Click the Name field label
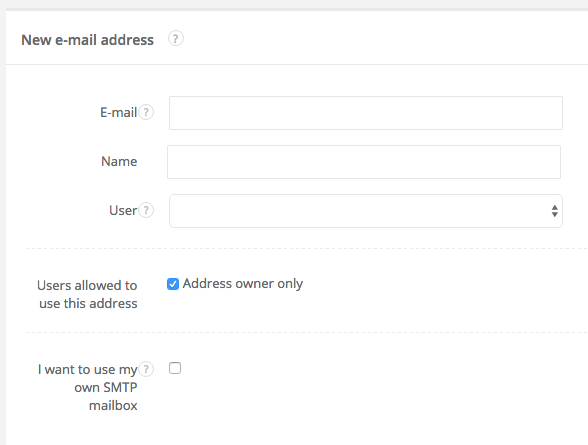This screenshot has height=445, width=588. pyautogui.click(x=119, y=161)
